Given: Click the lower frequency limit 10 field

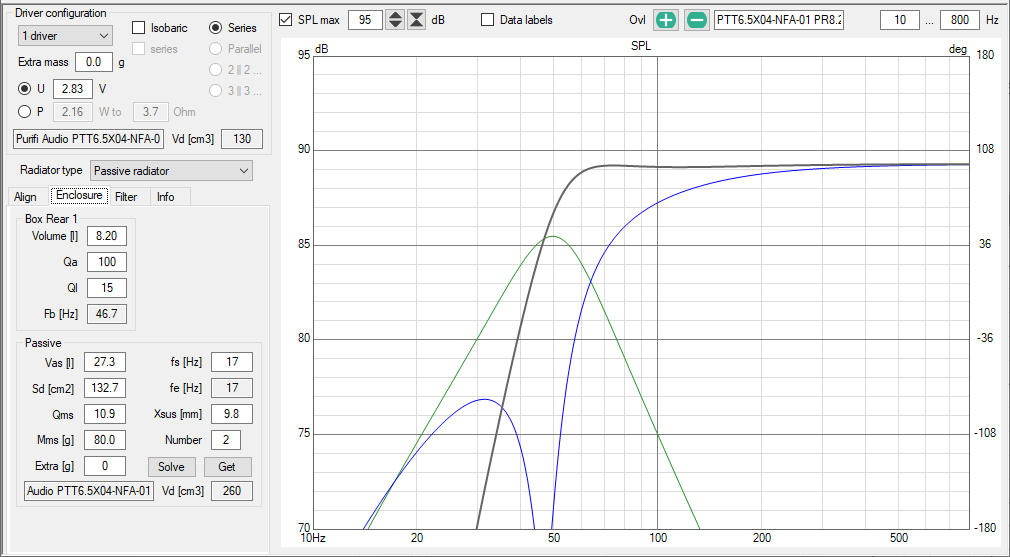Looking at the screenshot, I should pyautogui.click(x=900, y=20).
